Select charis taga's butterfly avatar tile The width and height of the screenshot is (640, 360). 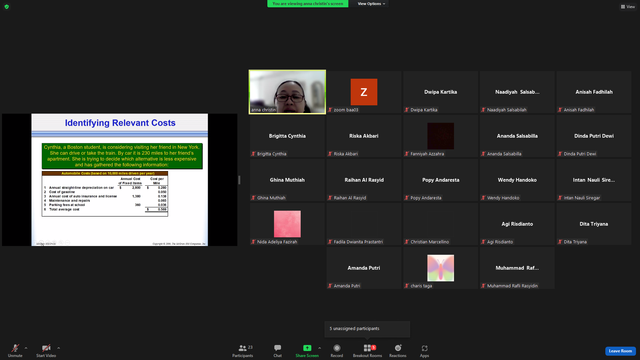click(x=440, y=268)
